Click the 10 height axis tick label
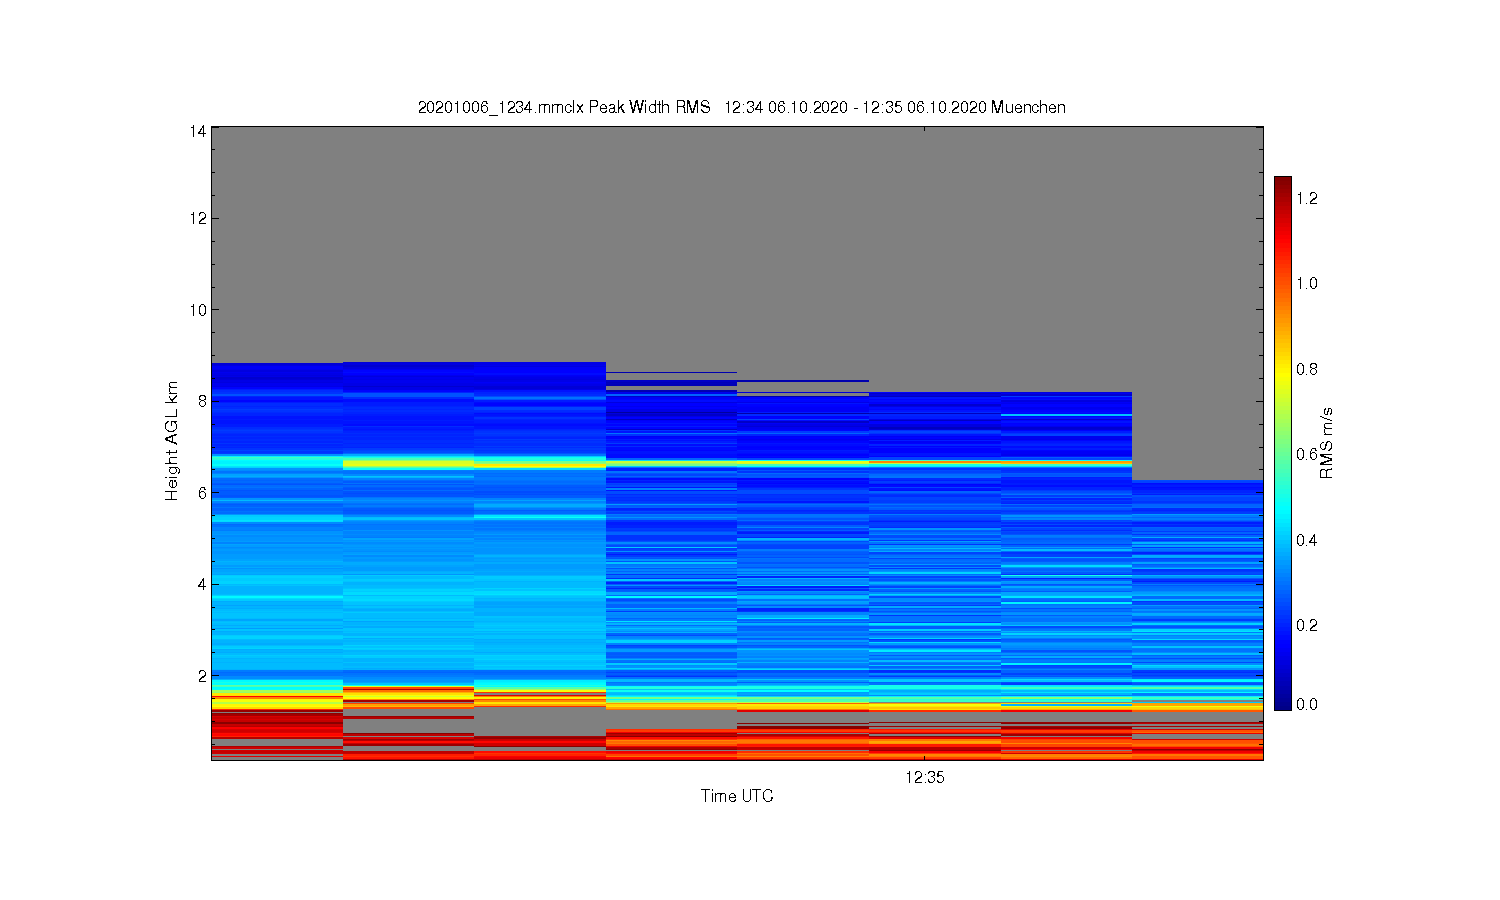The image size is (1500, 900). click(x=197, y=310)
